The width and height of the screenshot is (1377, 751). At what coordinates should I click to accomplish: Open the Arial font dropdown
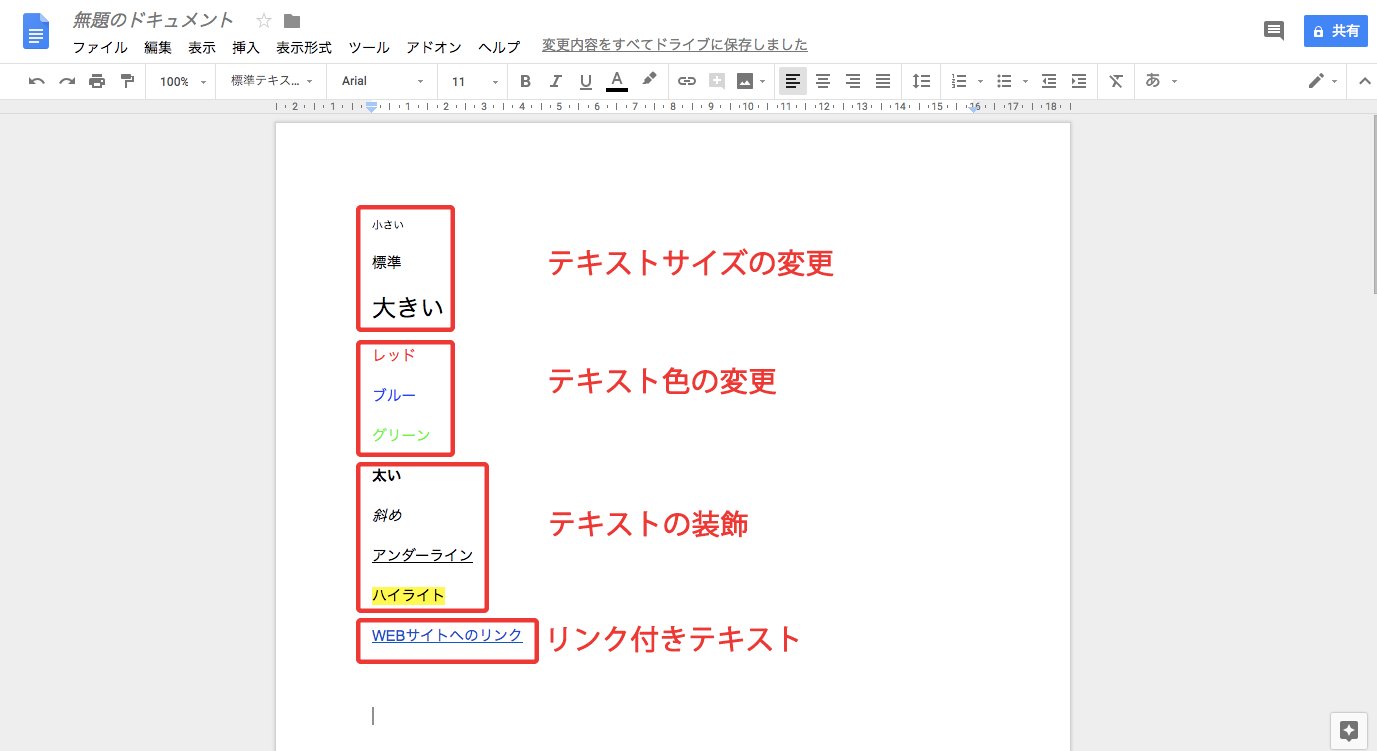pos(382,81)
